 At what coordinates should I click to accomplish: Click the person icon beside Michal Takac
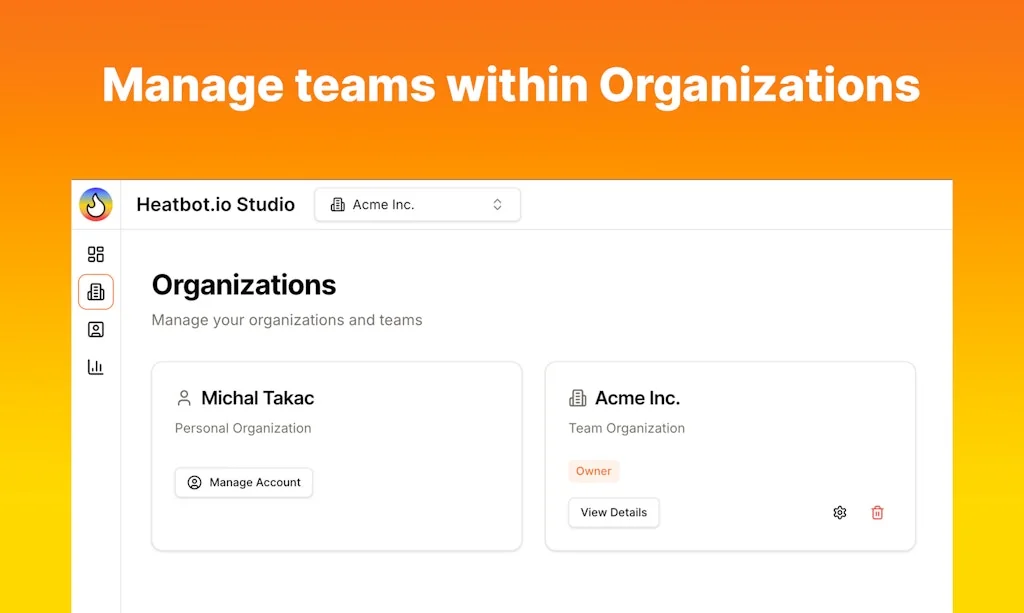184,398
